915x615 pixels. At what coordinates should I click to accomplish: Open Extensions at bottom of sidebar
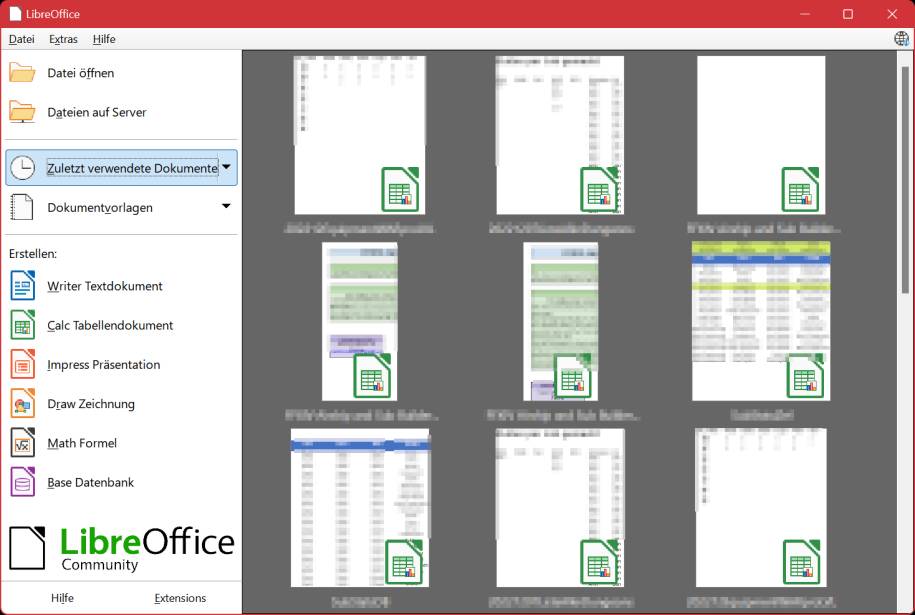point(180,598)
